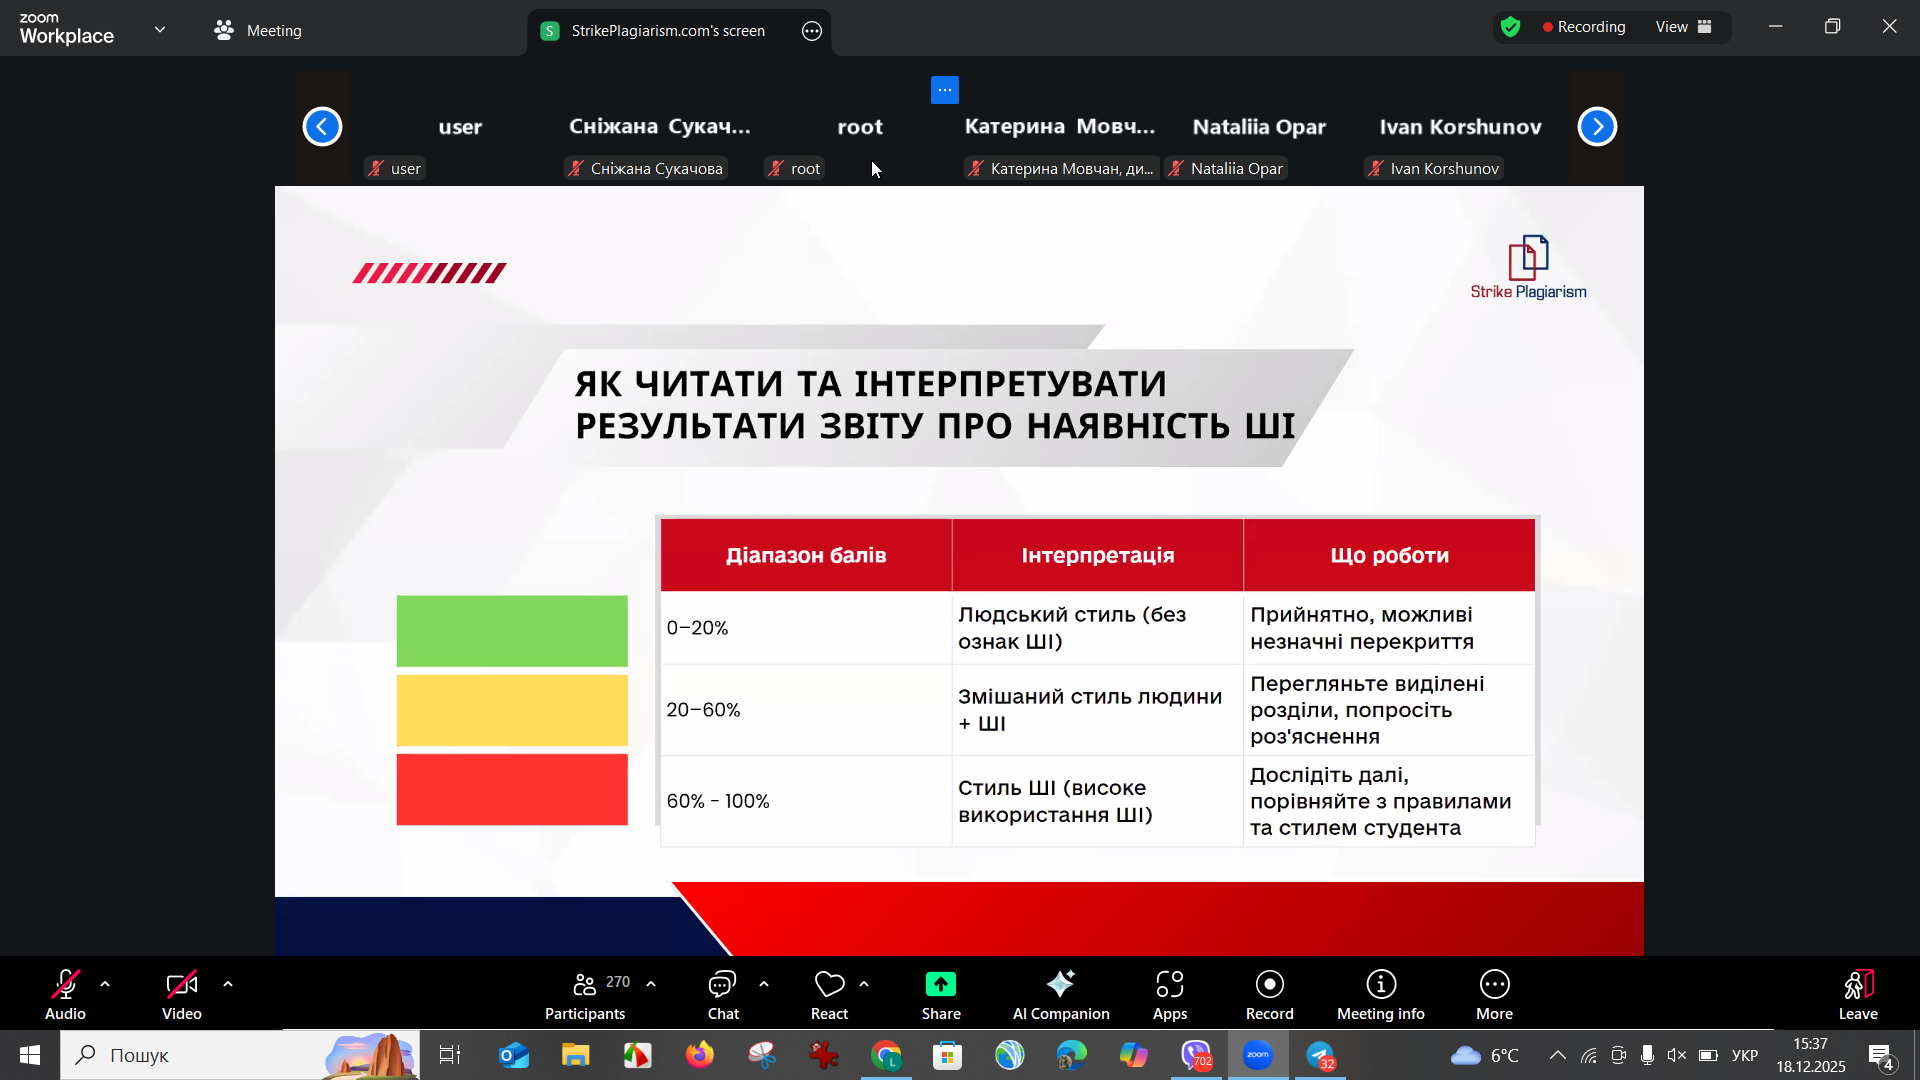
Task: Open the View layout menu
Action: click(x=1683, y=27)
